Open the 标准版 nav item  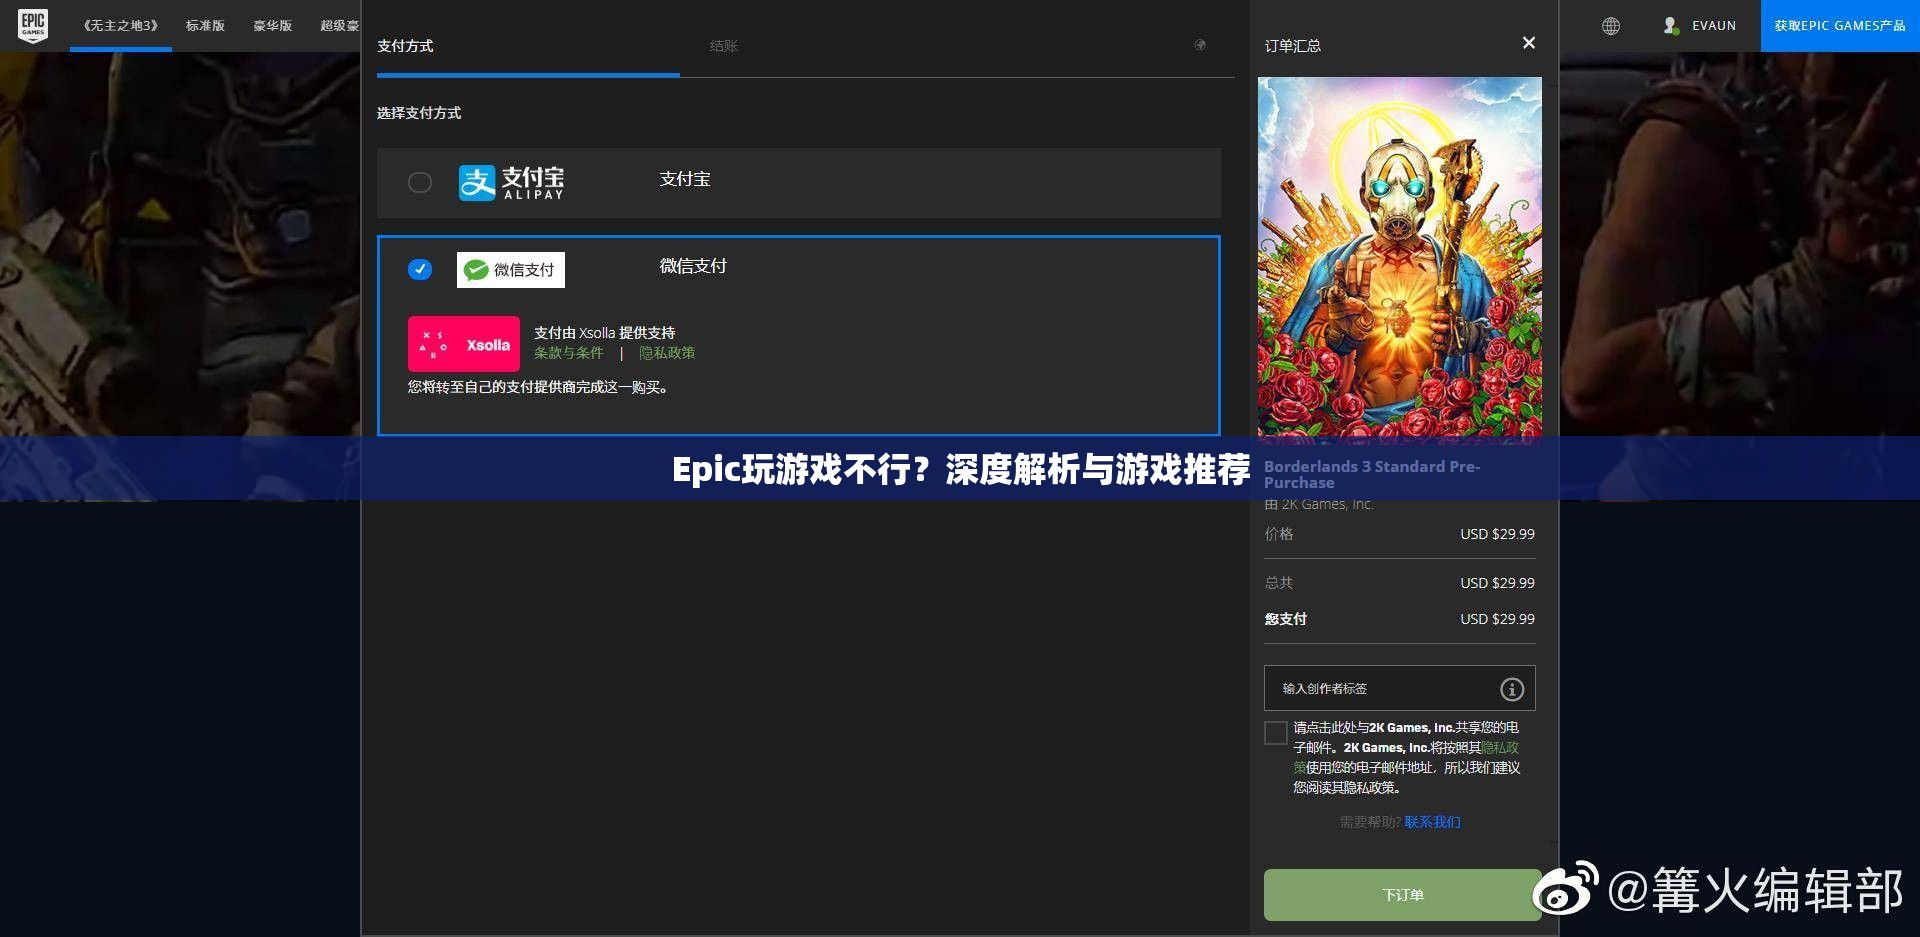click(205, 26)
